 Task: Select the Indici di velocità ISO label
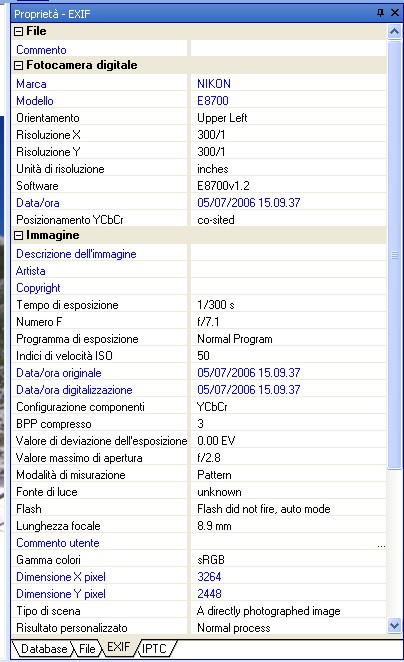(x=64, y=356)
